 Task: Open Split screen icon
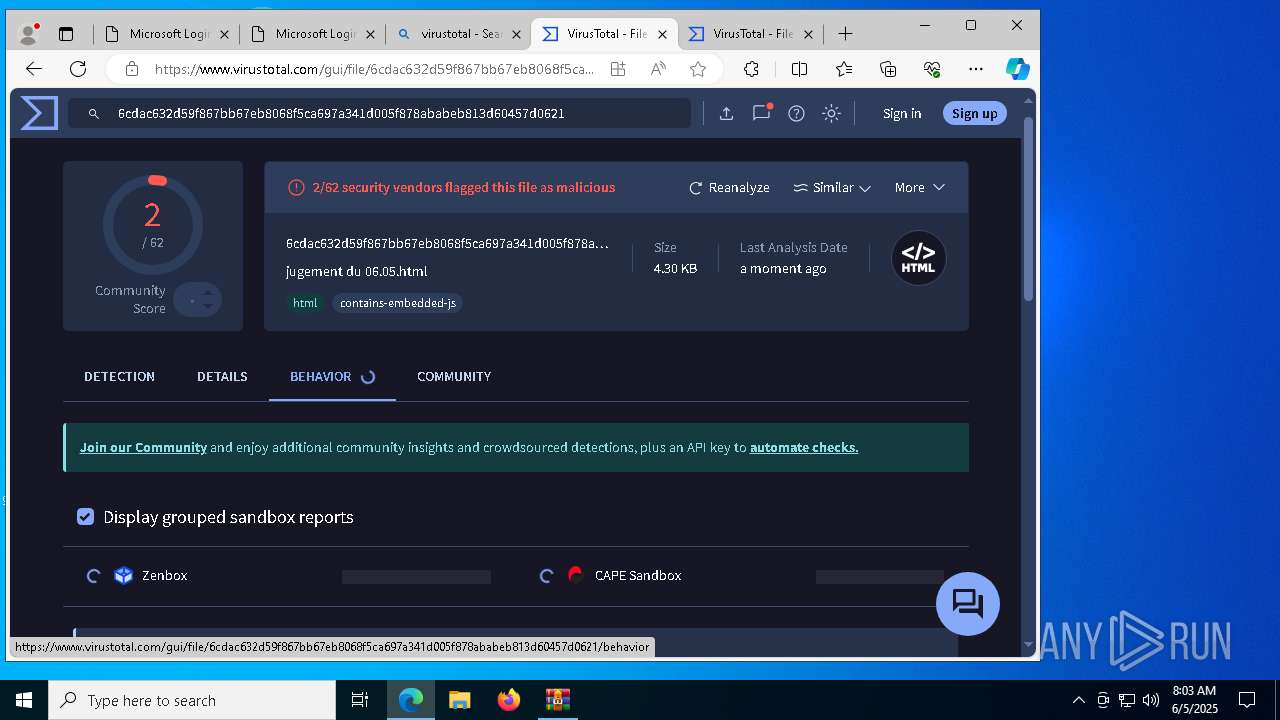(x=799, y=69)
